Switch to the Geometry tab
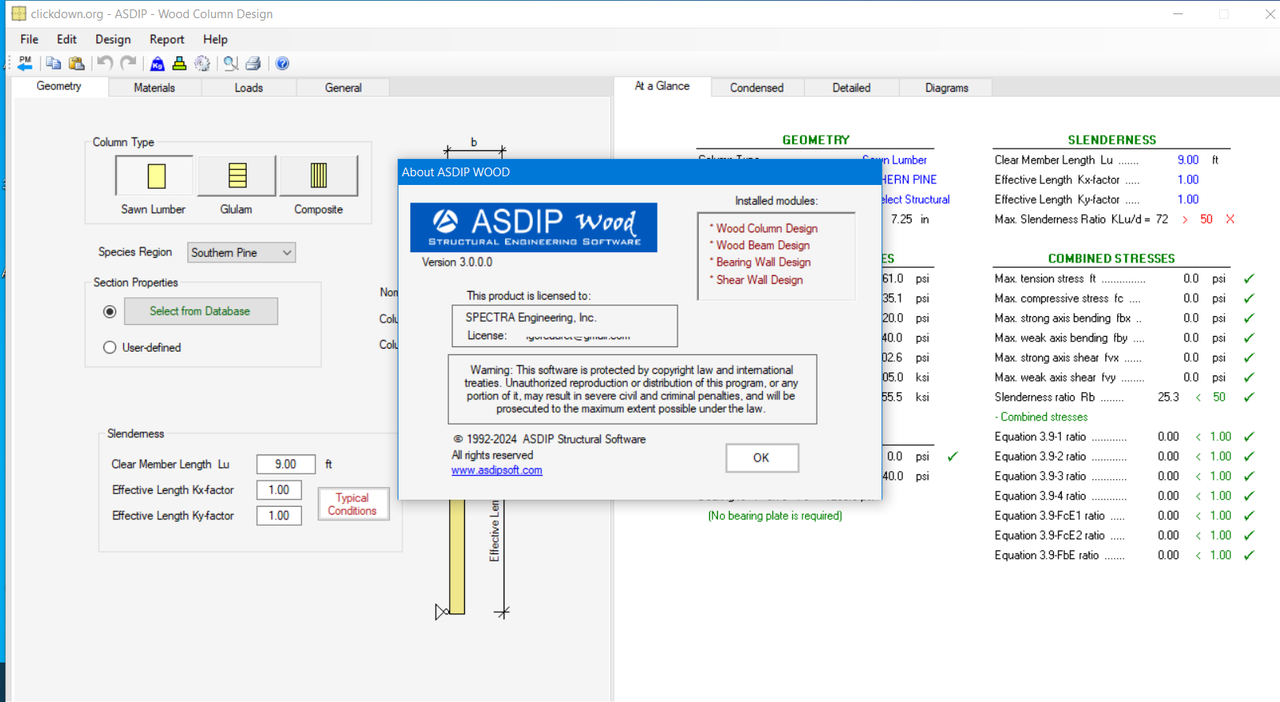1280x702 pixels. click(59, 87)
